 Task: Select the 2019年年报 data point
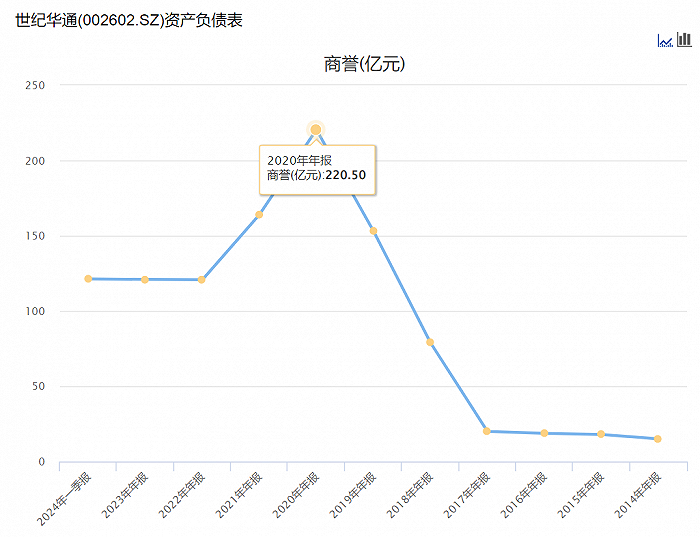(373, 231)
